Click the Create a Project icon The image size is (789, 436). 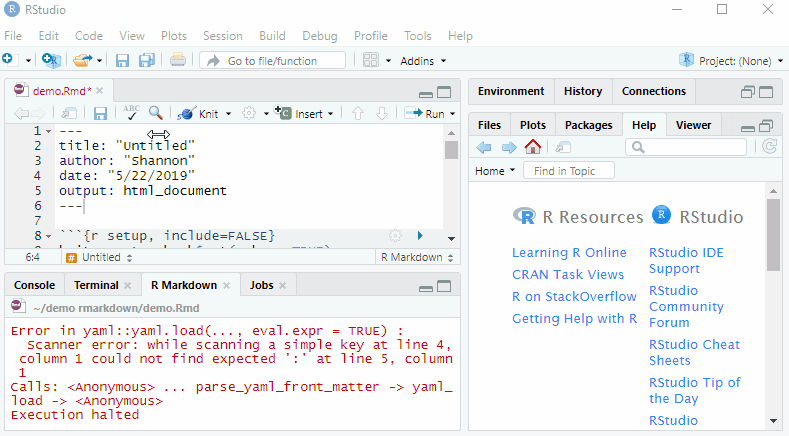pyautogui.click(x=51, y=60)
